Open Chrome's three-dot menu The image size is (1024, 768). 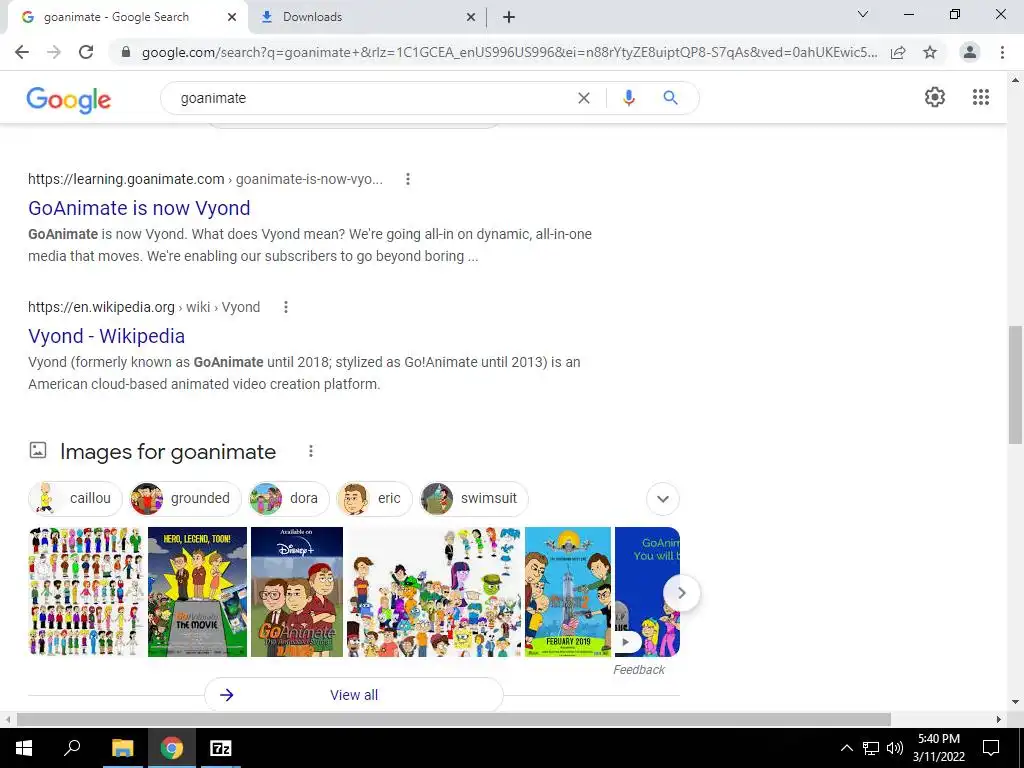pos(1002,52)
